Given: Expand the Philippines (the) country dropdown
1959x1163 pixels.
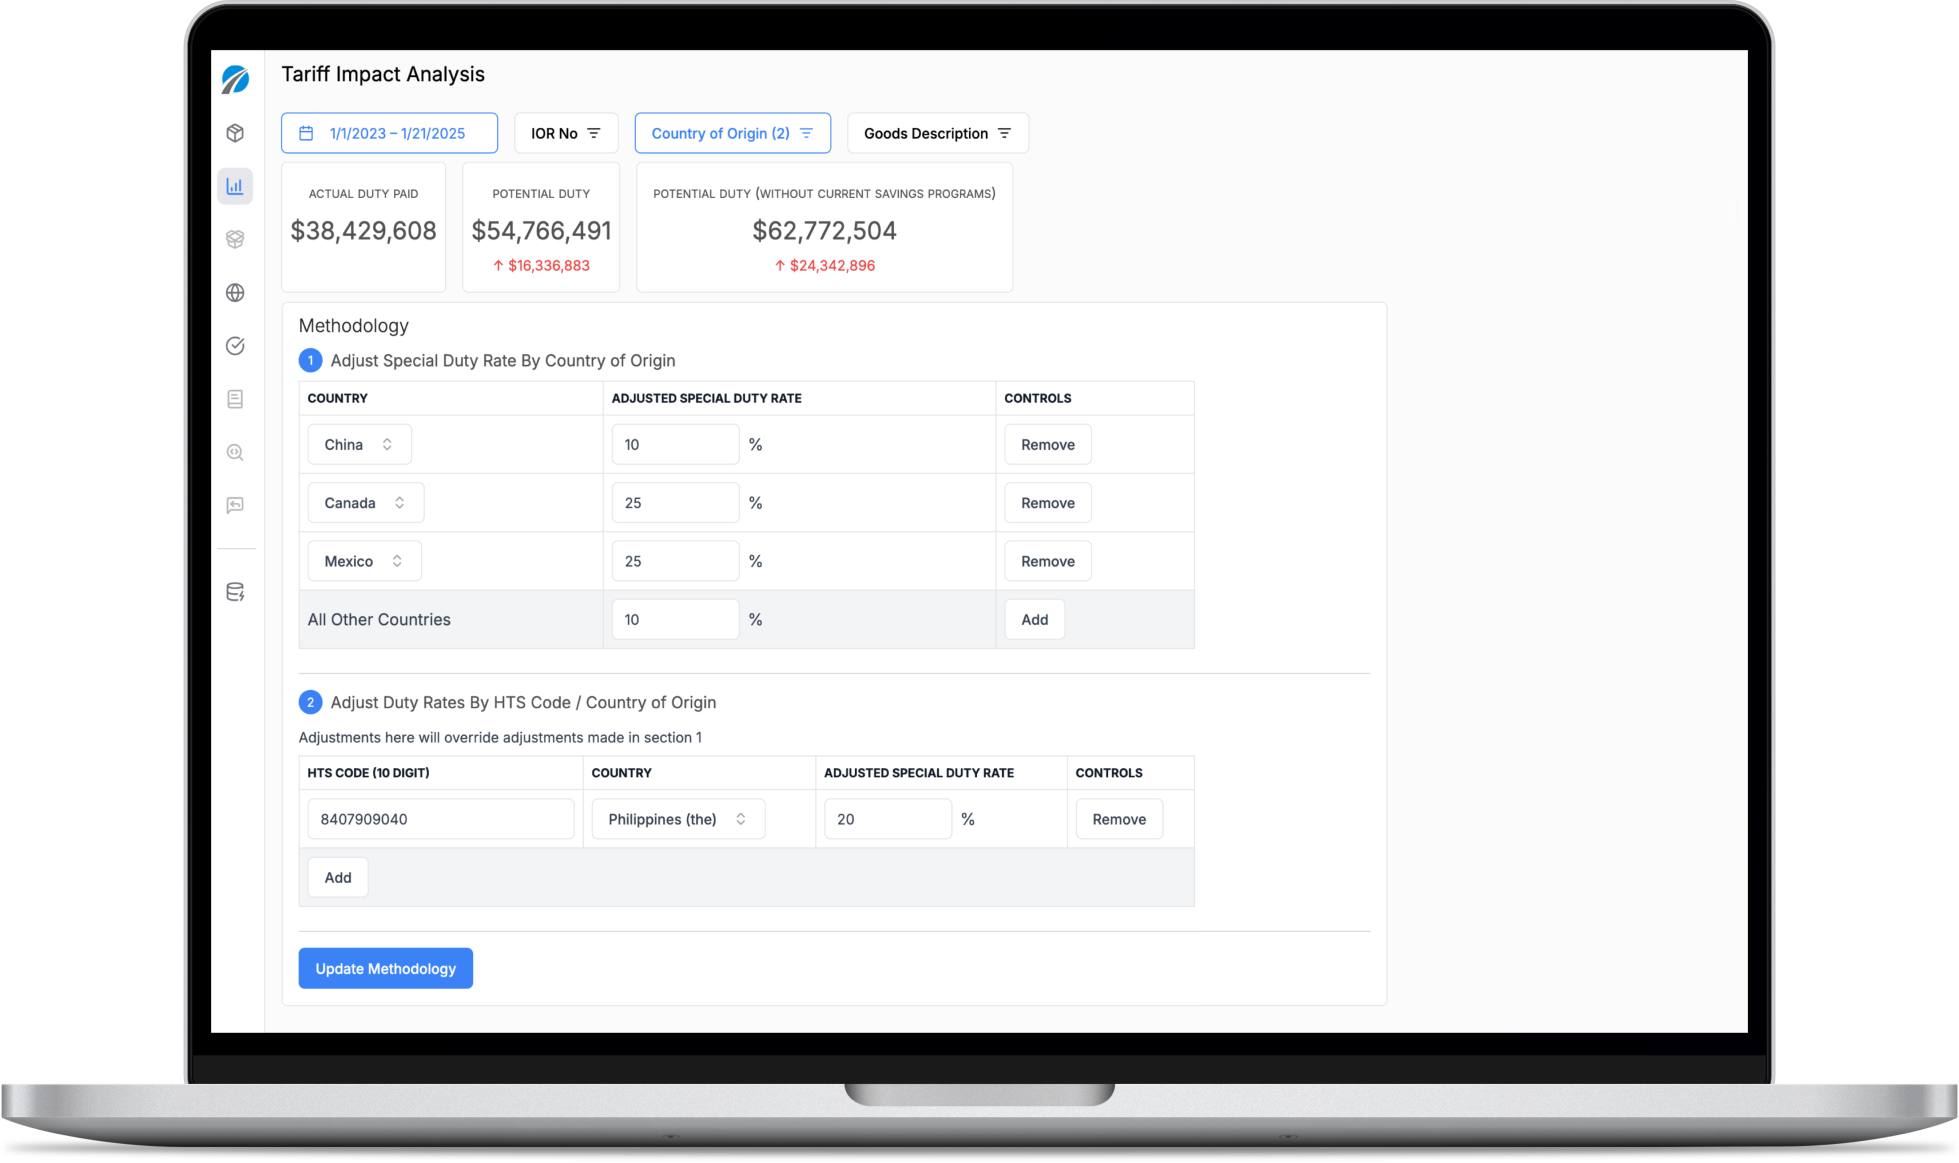Looking at the screenshot, I should point(678,819).
